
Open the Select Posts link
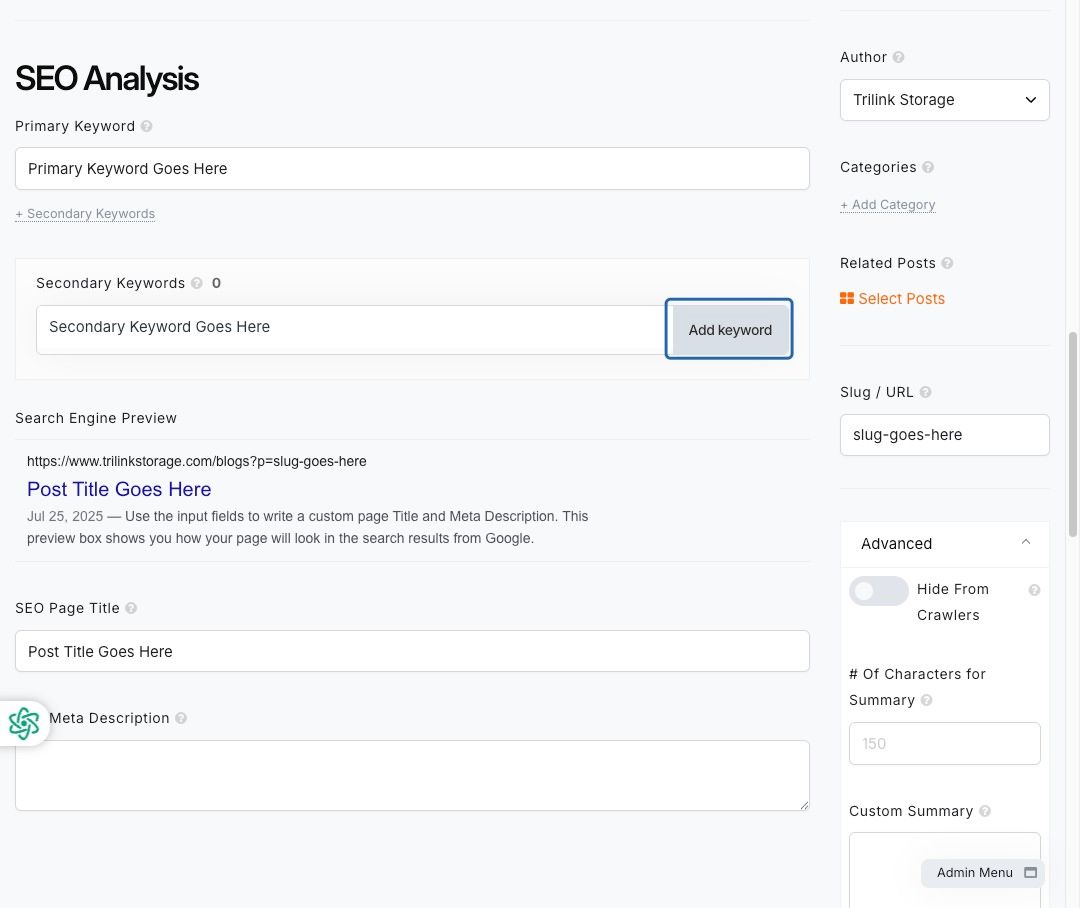(x=901, y=298)
